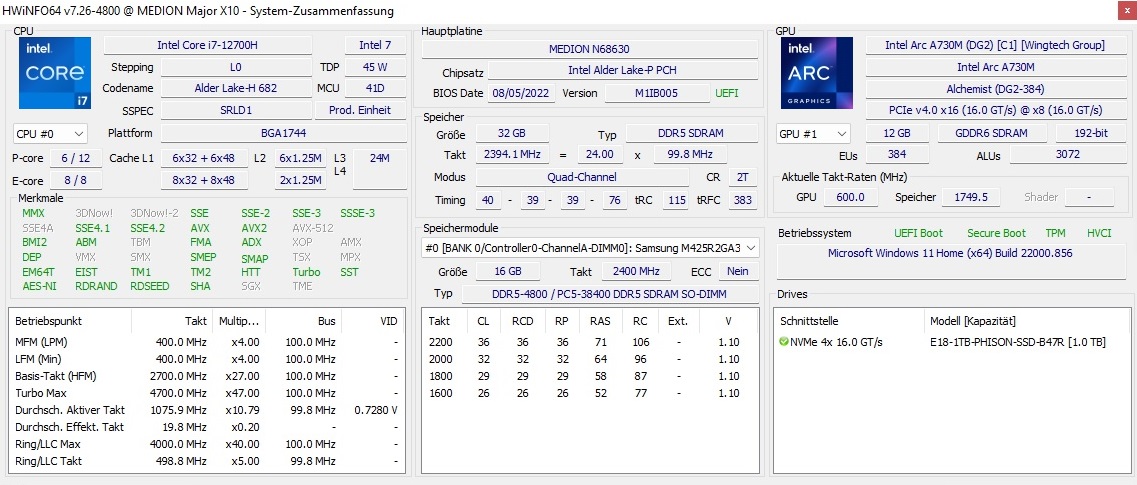Image resolution: width=1137 pixels, height=485 pixels.
Task: Click the Betriebspunkt column header
Action: click(49, 321)
